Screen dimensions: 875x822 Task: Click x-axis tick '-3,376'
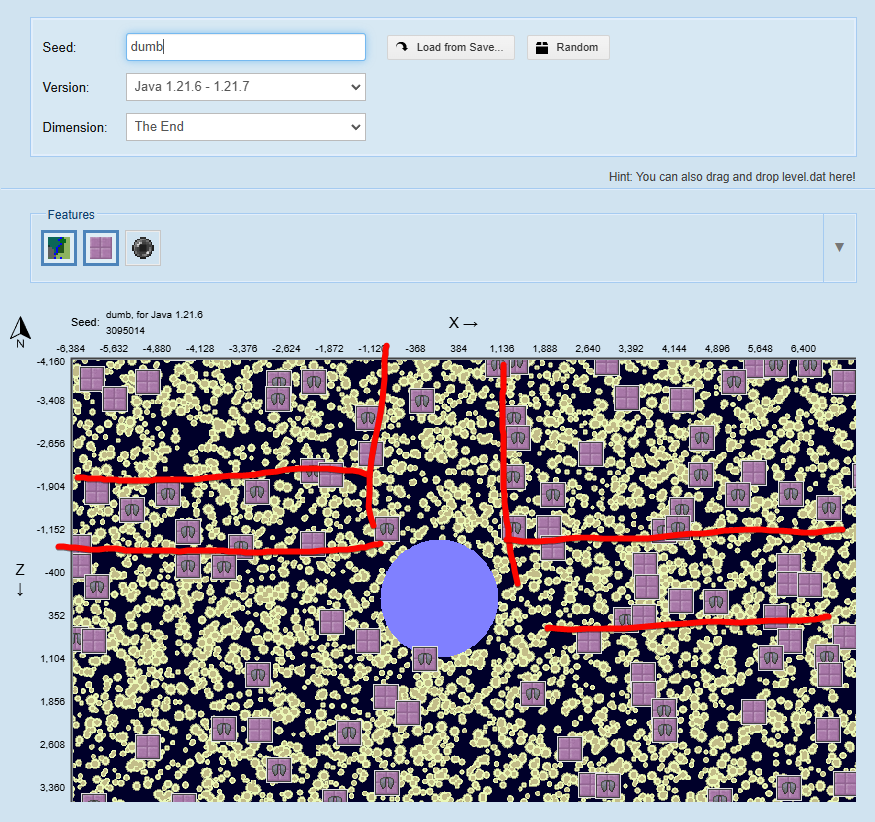pos(243,349)
